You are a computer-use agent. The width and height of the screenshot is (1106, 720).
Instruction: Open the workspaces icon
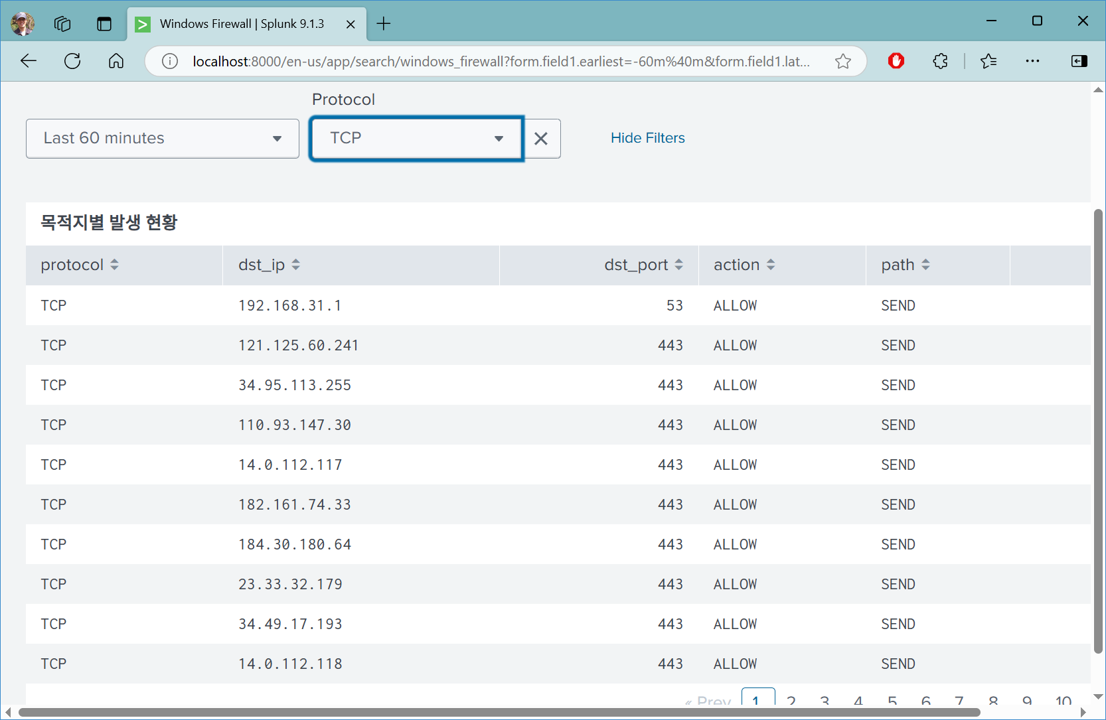(x=62, y=24)
